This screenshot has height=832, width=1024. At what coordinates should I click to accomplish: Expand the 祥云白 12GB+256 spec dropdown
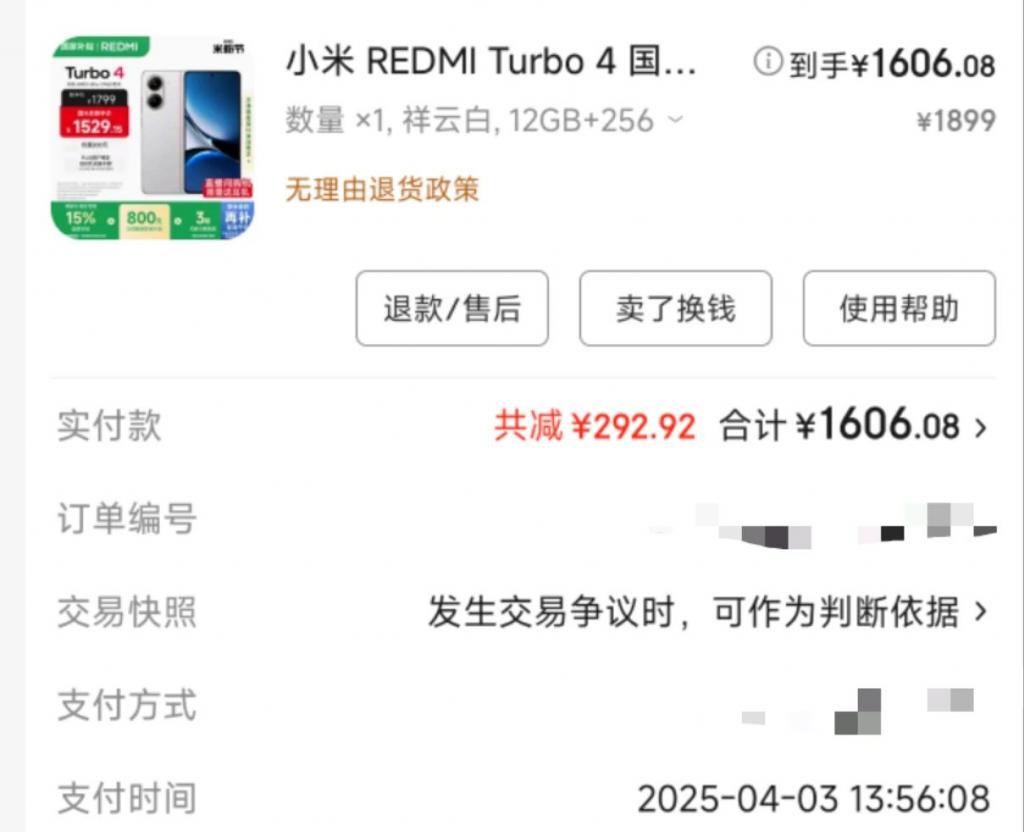675,120
